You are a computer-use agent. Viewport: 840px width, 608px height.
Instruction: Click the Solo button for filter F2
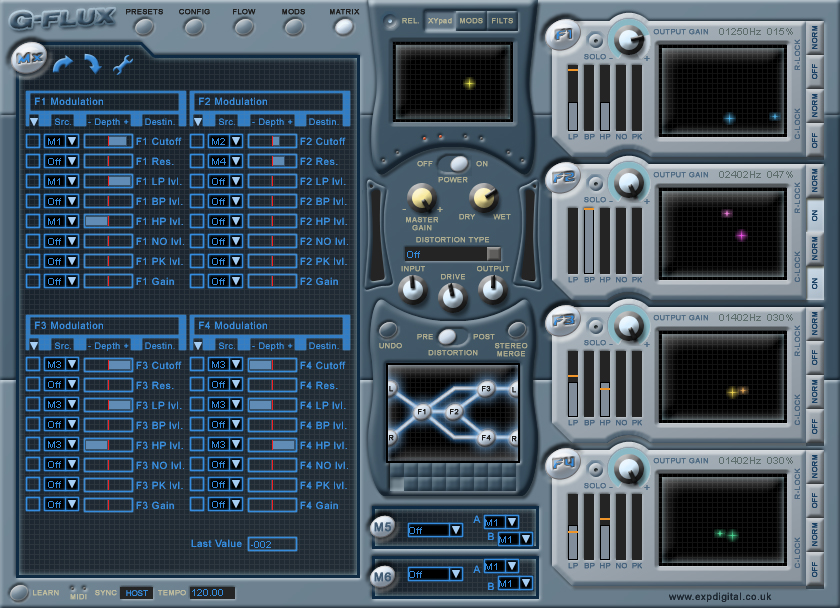coord(595,184)
